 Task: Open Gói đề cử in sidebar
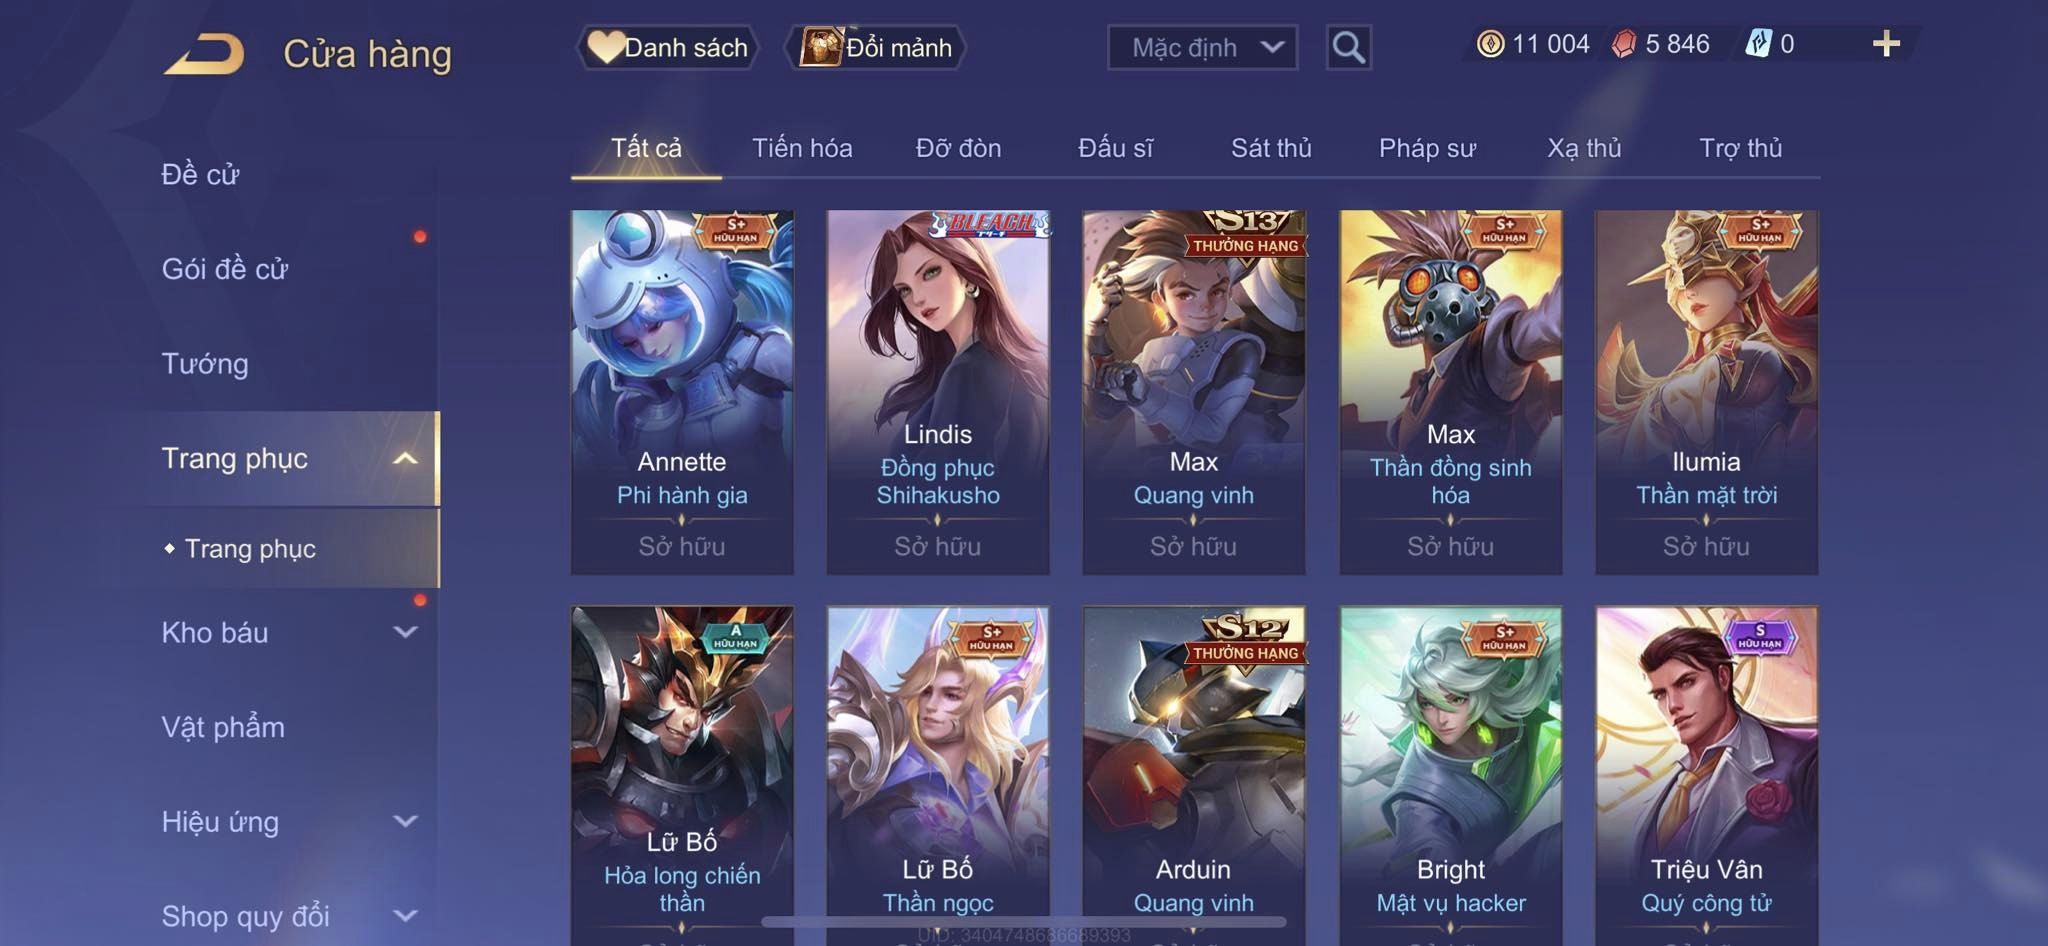point(225,269)
